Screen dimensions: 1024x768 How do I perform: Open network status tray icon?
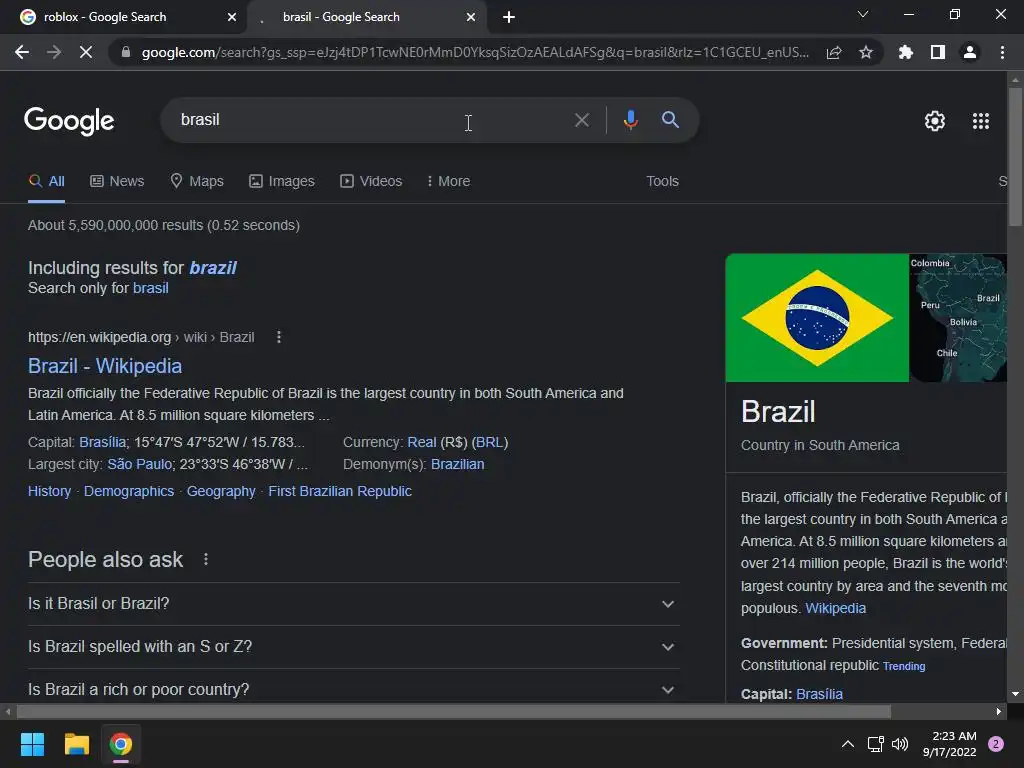tap(875, 744)
